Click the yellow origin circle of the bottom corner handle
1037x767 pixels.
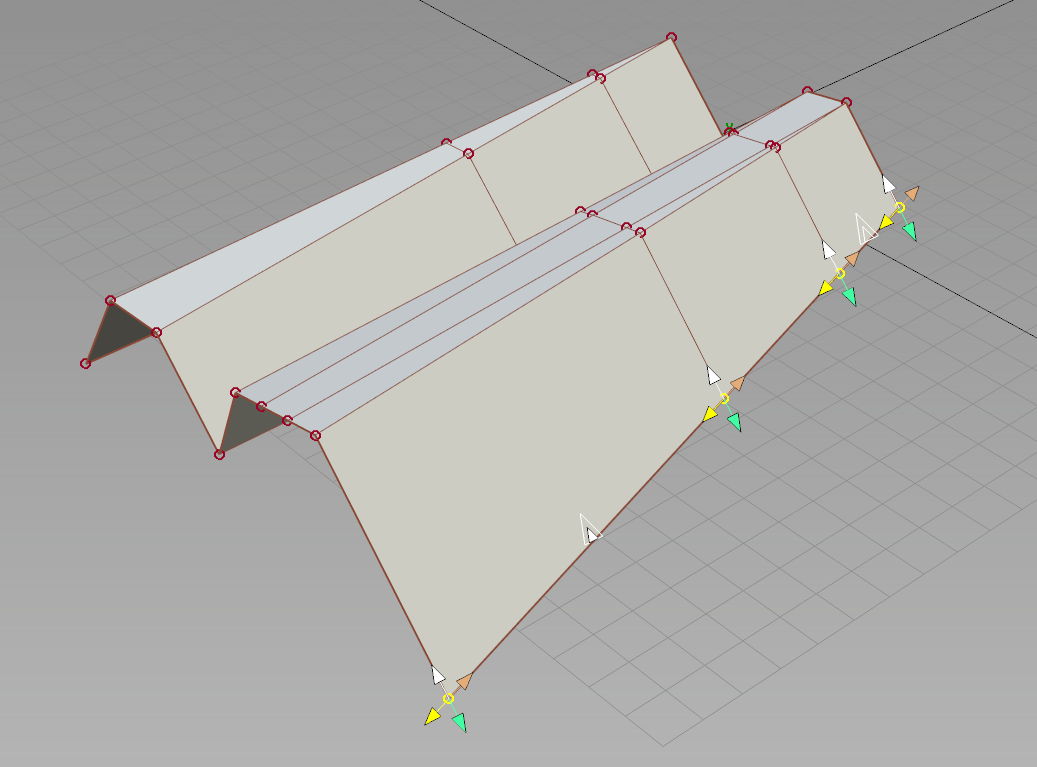[x=448, y=699]
